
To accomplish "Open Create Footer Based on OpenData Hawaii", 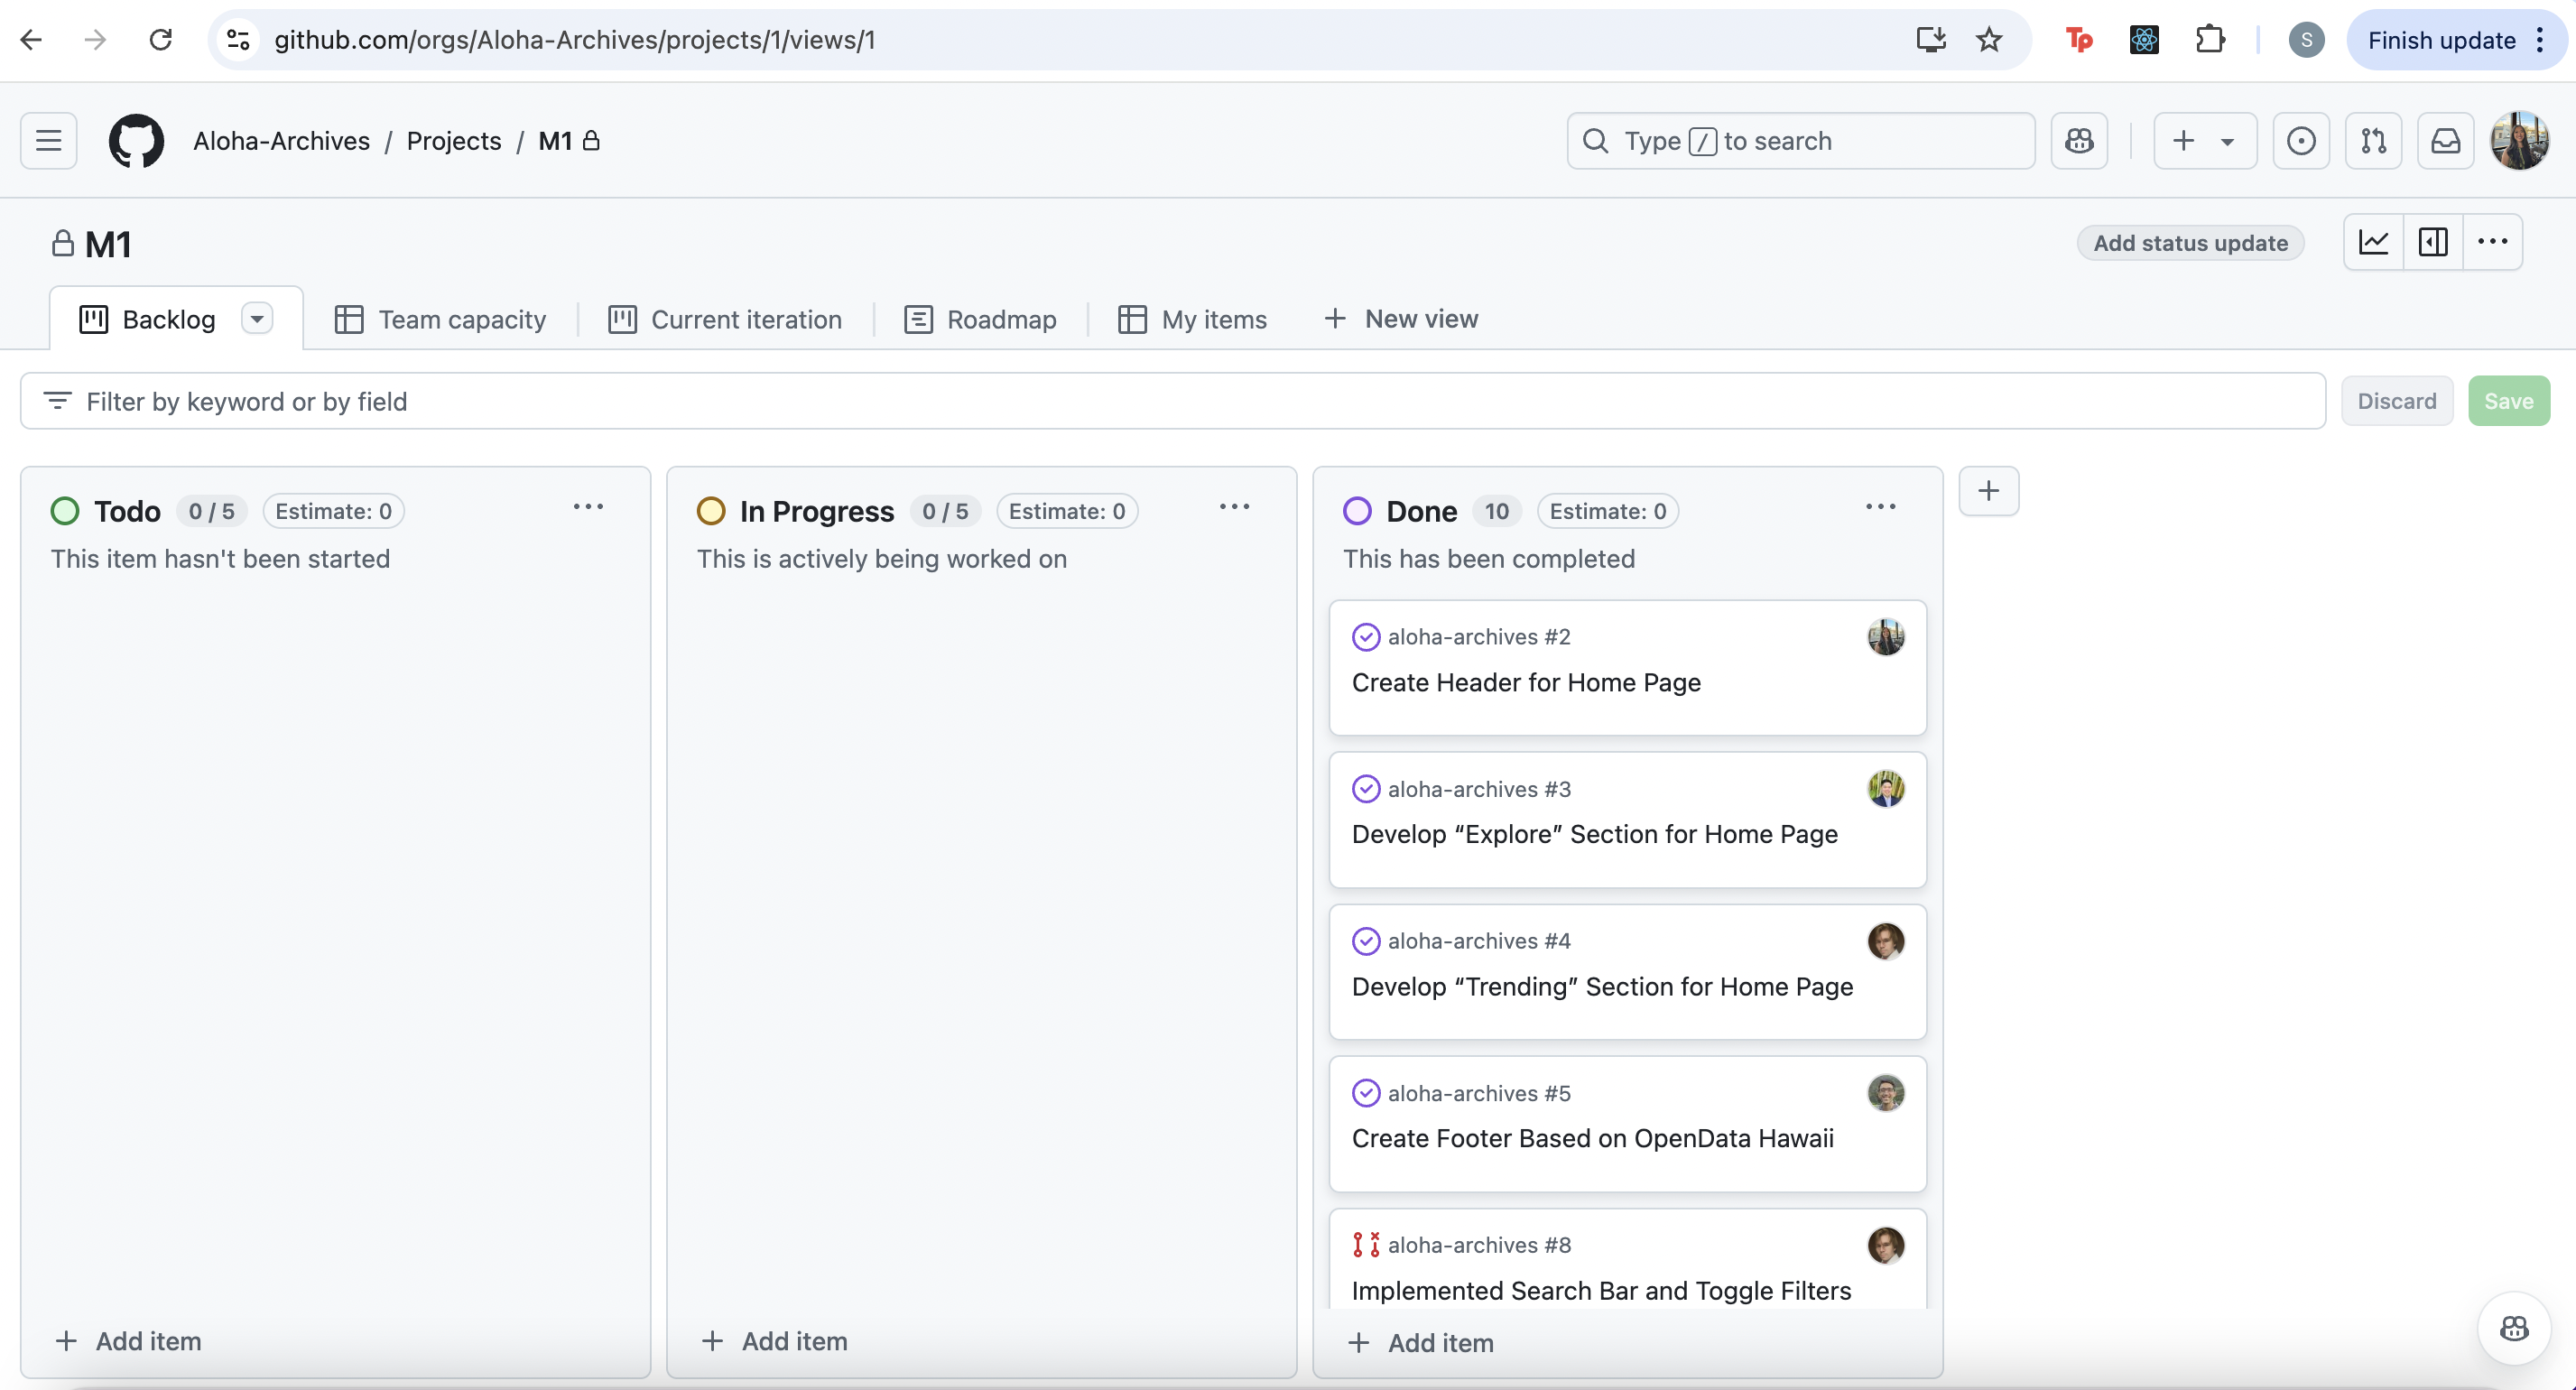I will tap(1592, 1138).
